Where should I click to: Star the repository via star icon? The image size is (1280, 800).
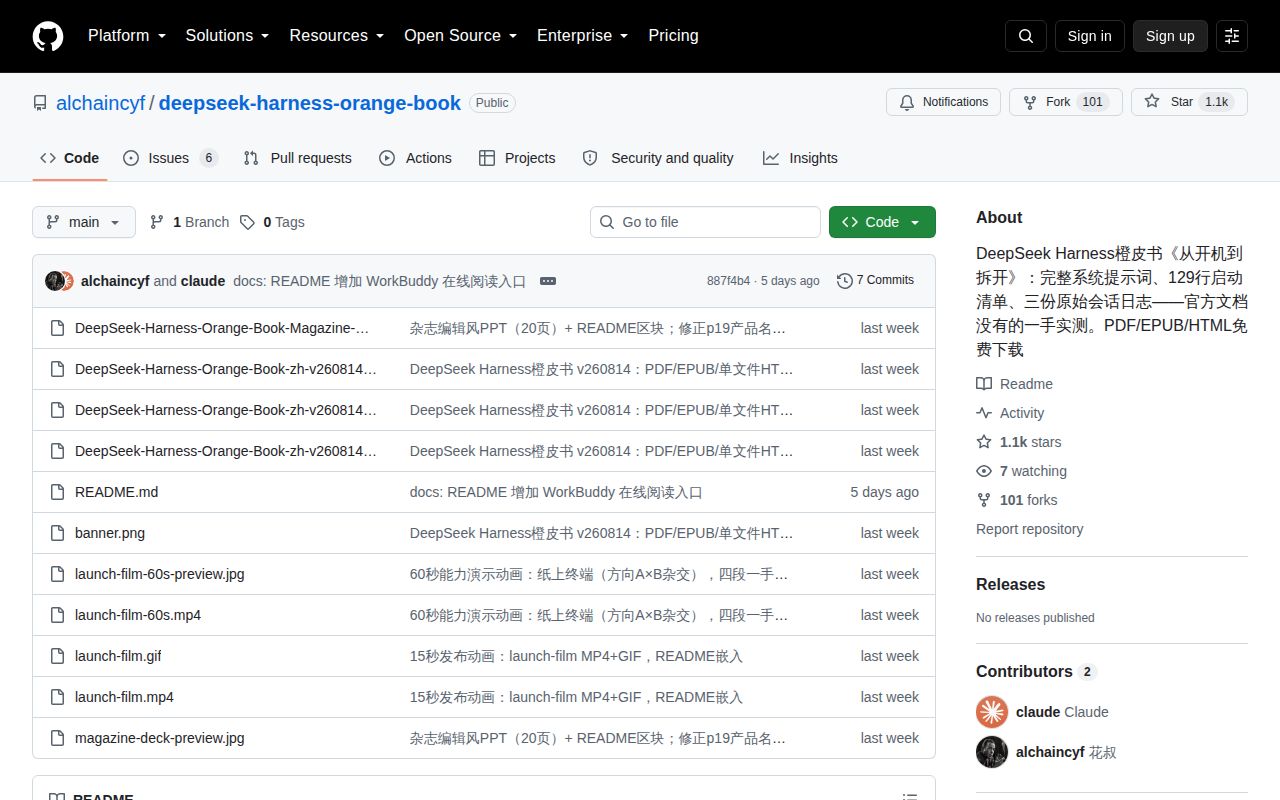(x=1152, y=102)
